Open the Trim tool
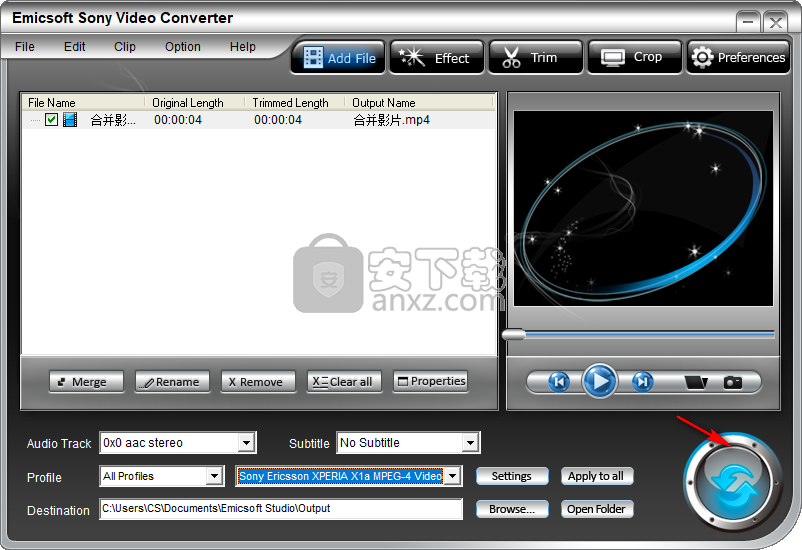Image resolution: width=802 pixels, height=550 pixels. [x=536, y=58]
